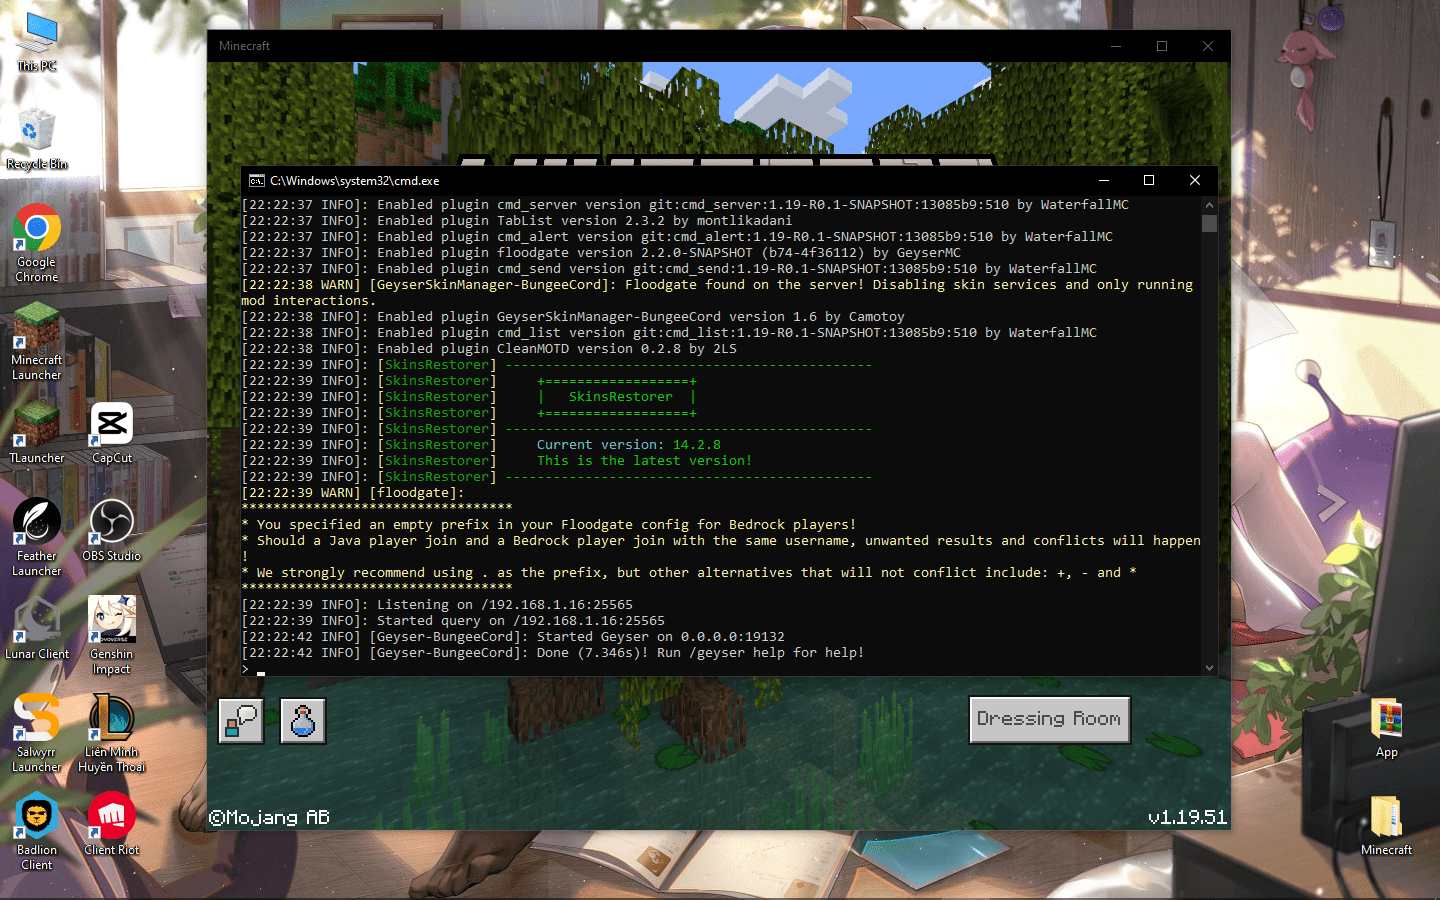Image resolution: width=1440 pixels, height=900 pixels.
Task: Click the cmd scrollbar down arrow
Action: point(1210,668)
